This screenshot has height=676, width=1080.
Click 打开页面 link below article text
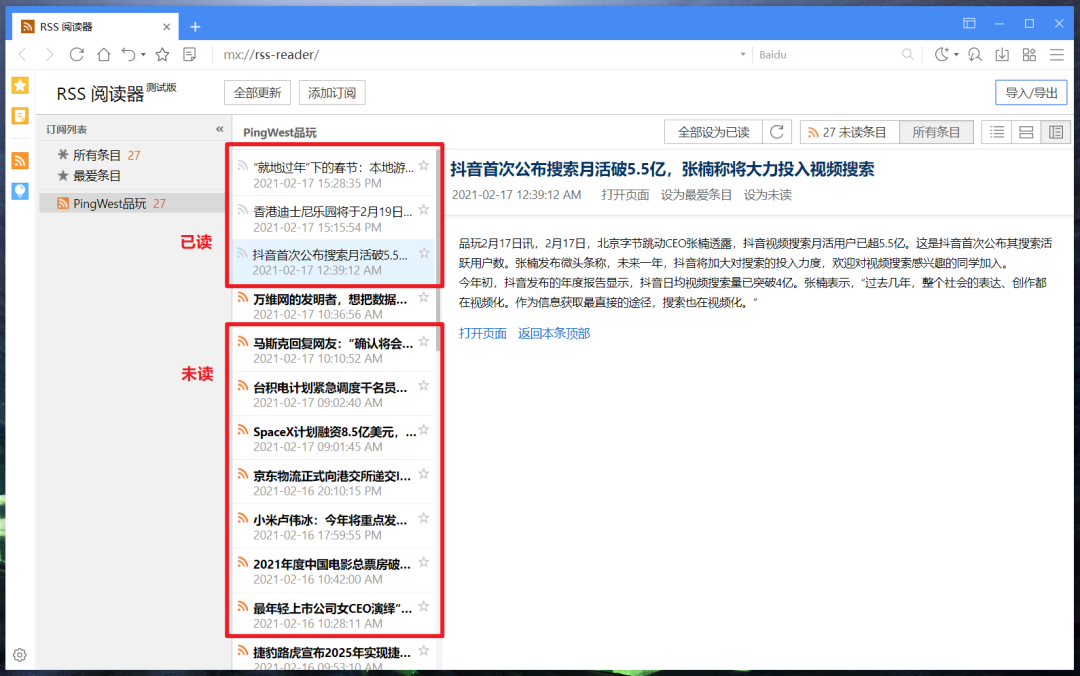pyautogui.click(x=482, y=334)
